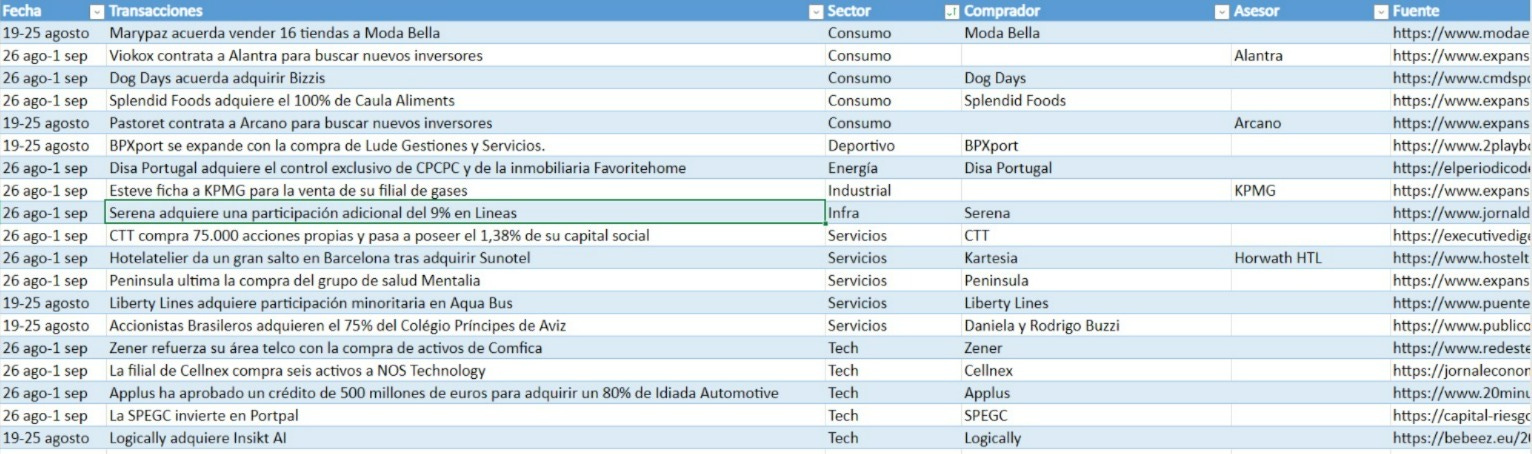Screen dimensions: 1532x454
Task: Select the 'Alantra' asesor cell
Action: point(1310,56)
